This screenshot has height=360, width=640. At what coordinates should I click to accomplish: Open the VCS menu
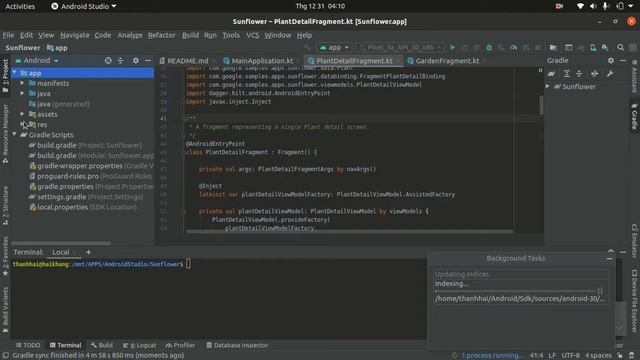pyautogui.click(x=253, y=35)
